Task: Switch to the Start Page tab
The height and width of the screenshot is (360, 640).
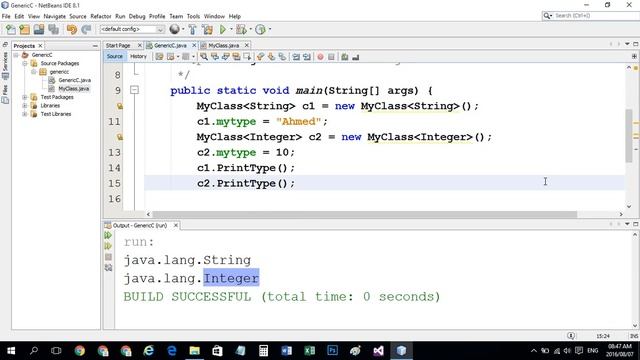Action: [118, 45]
